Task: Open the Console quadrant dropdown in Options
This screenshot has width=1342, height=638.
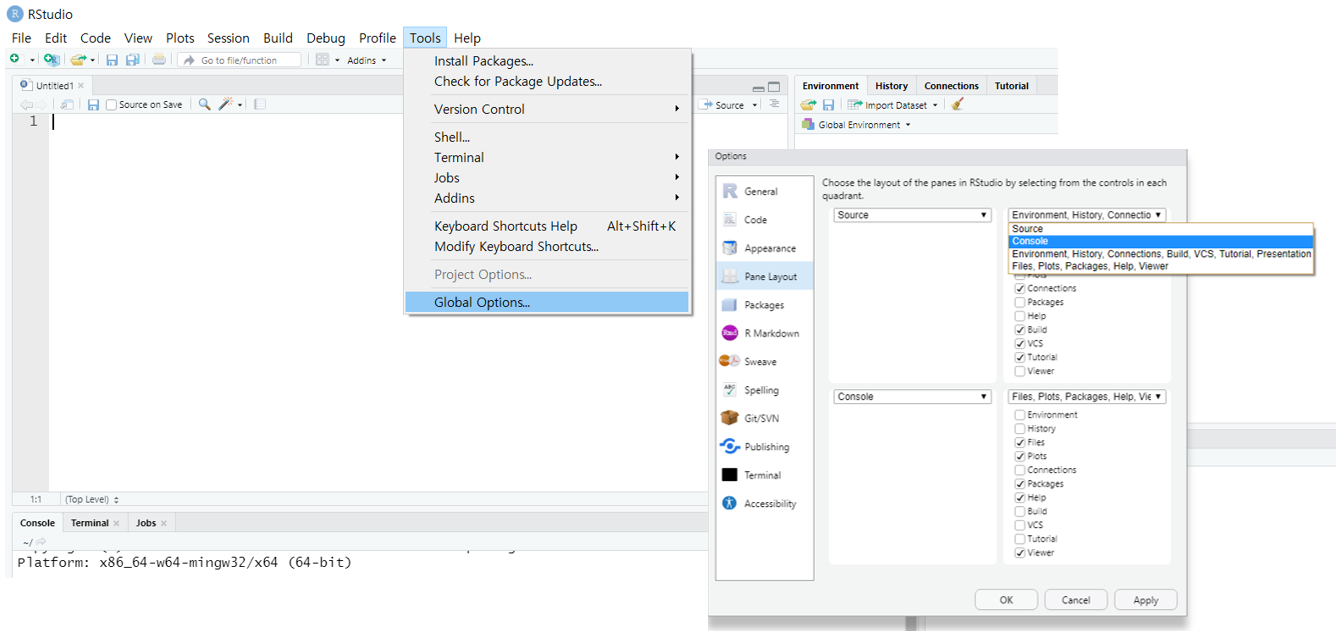Action: tap(912, 397)
